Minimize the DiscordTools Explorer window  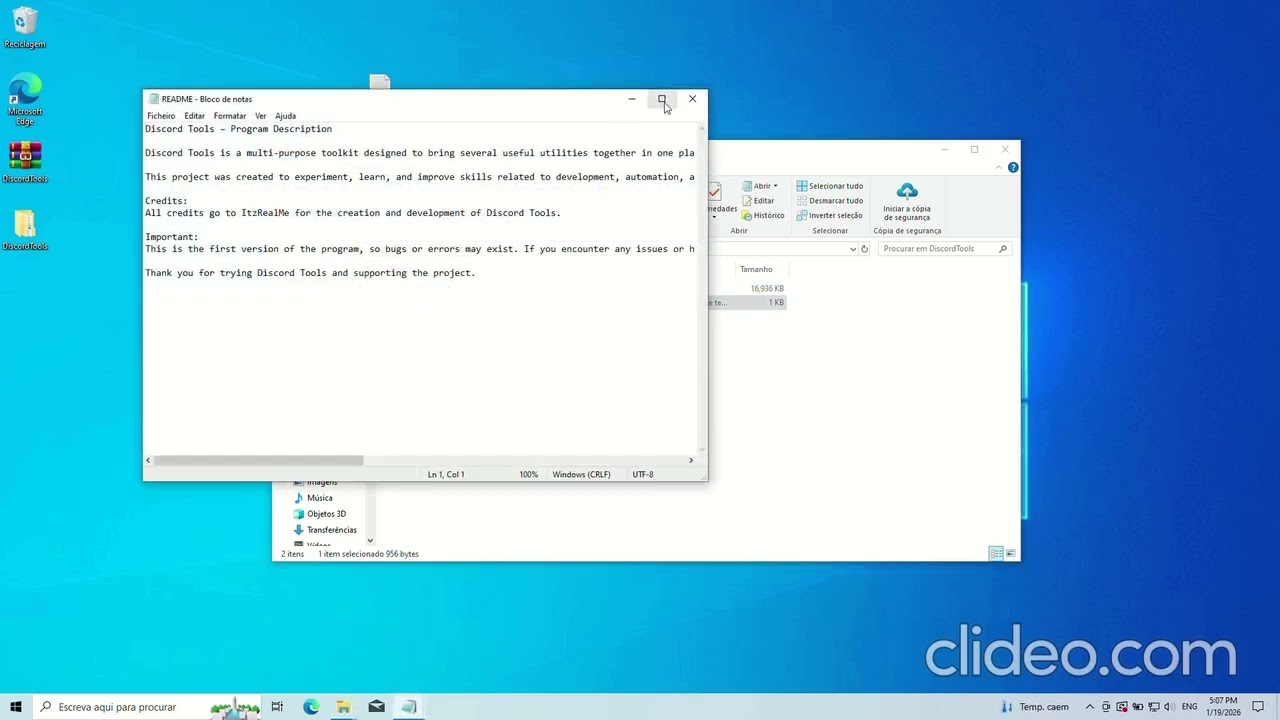point(944,150)
